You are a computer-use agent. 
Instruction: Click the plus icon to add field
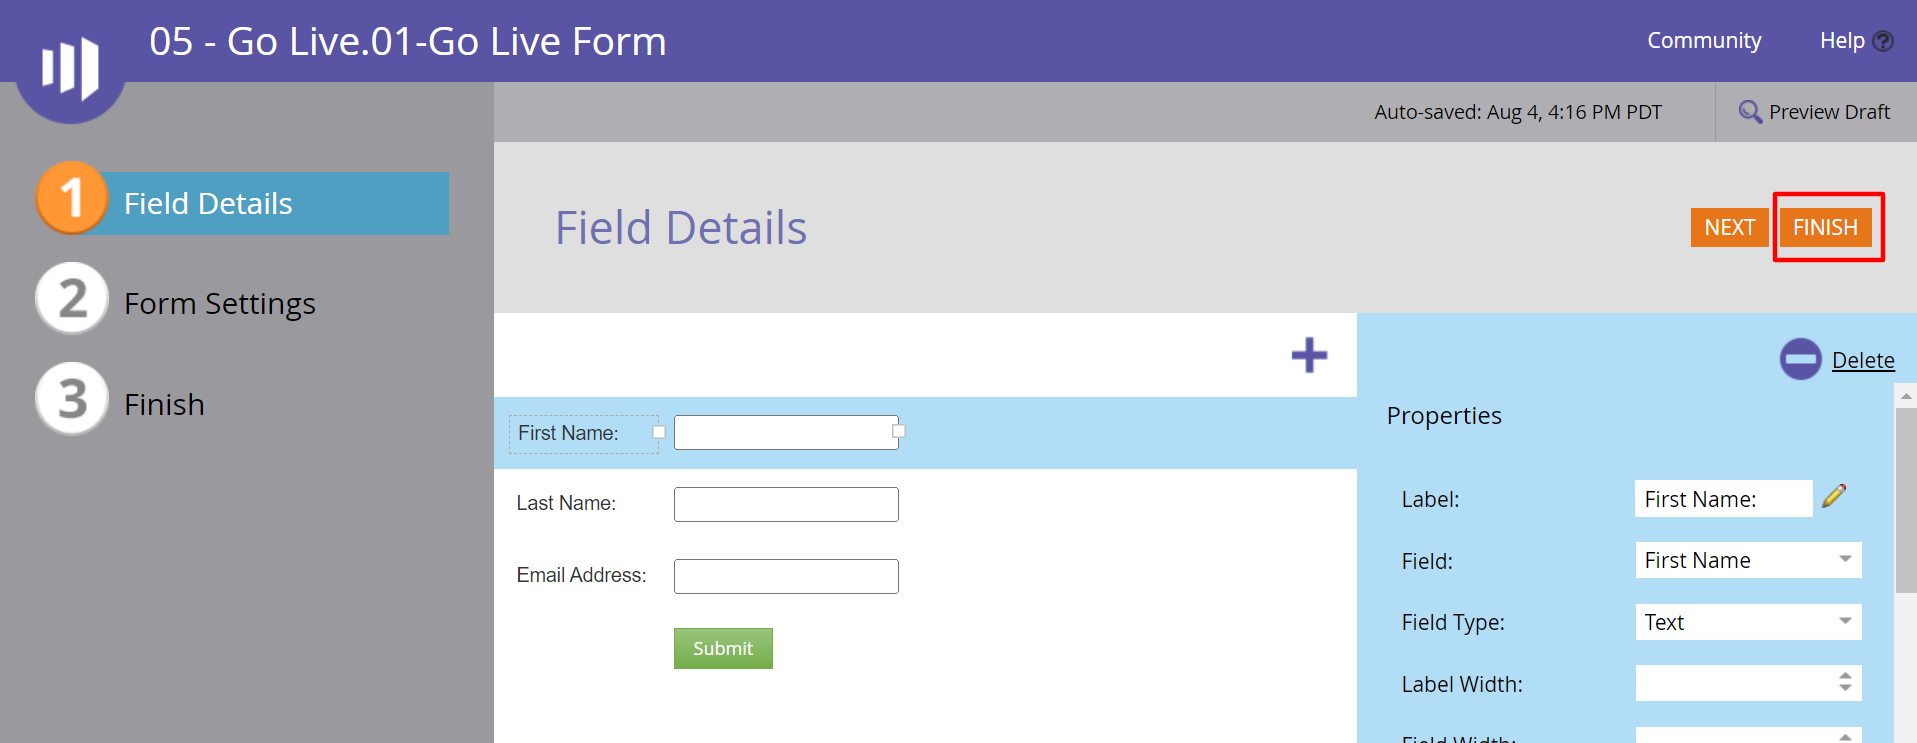click(1309, 355)
